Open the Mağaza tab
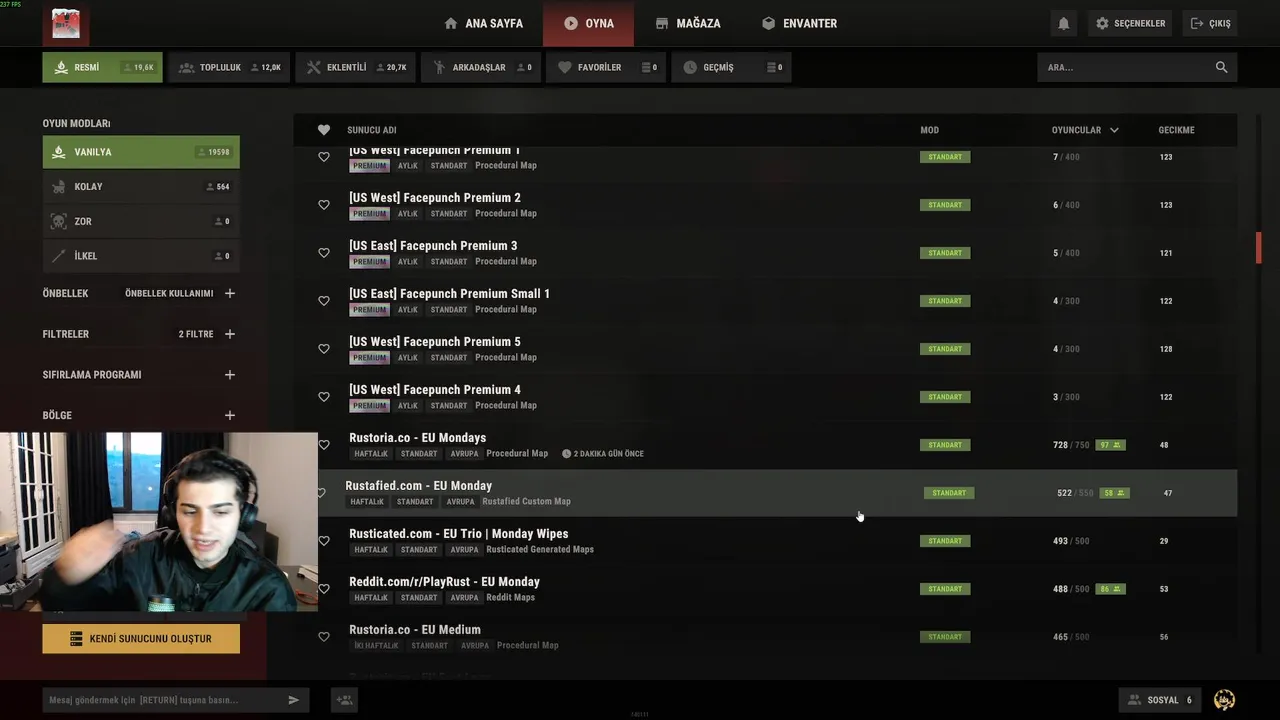 pos(688,23)
